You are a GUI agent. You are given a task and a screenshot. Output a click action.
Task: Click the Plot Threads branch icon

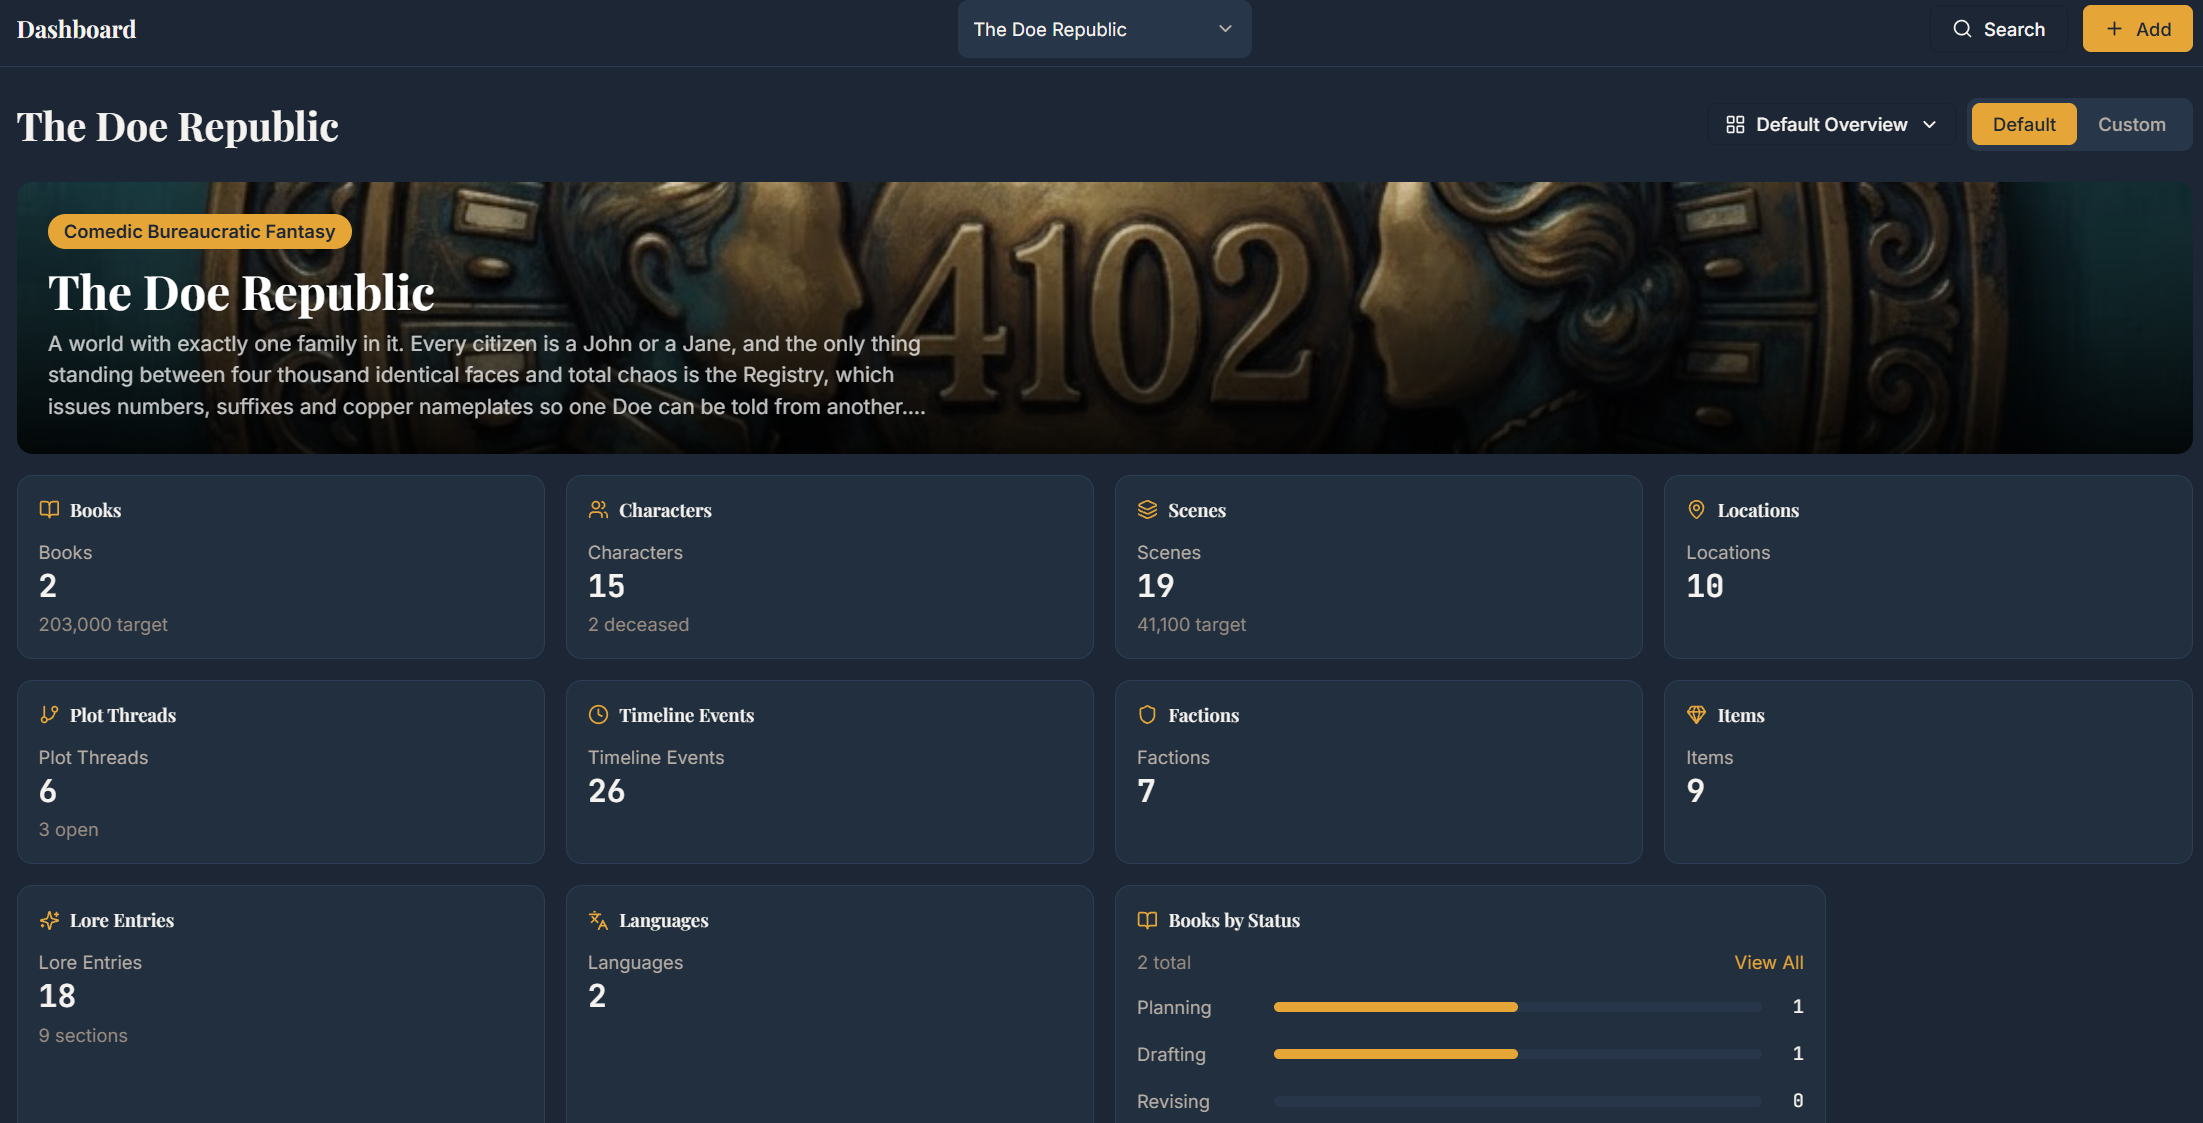[x=49, y=715]
